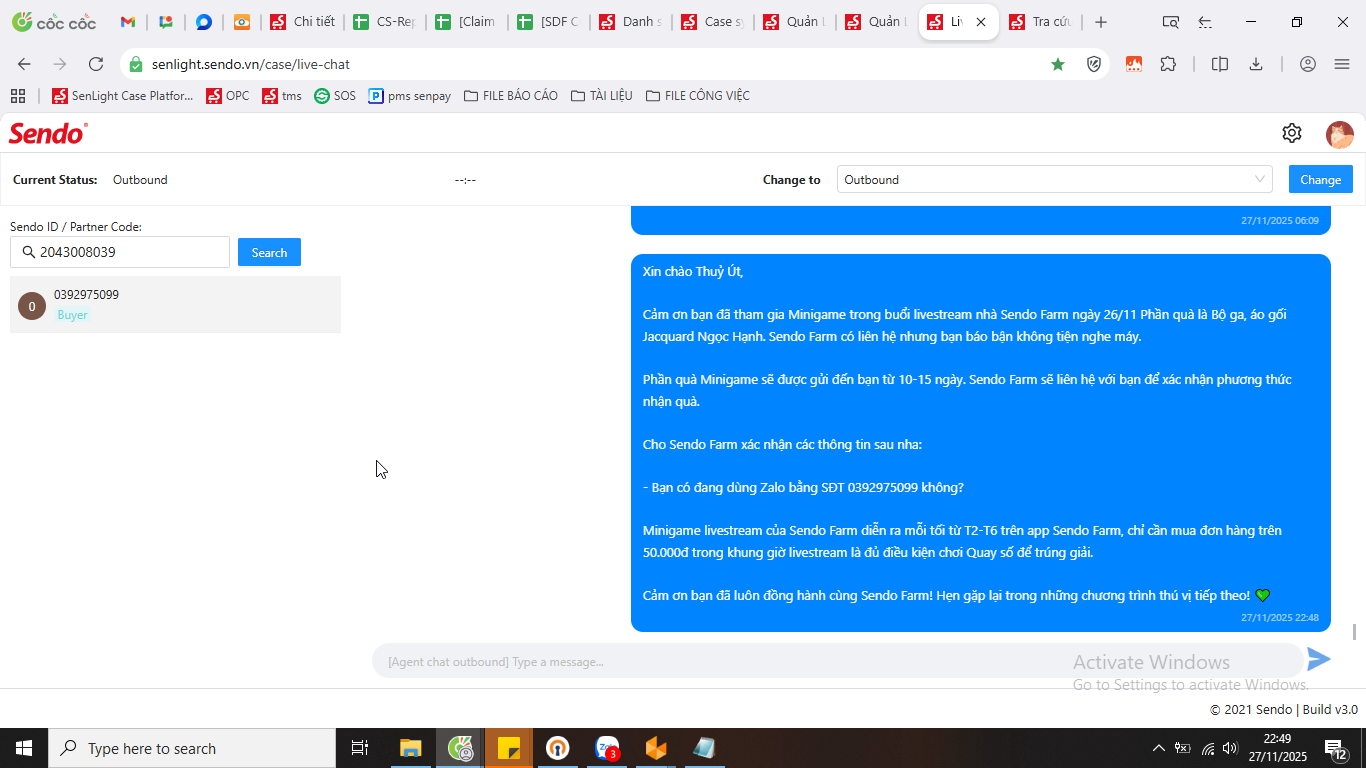Switch to the 'CS-Rep' spreadsheet tab

(385, 22)
